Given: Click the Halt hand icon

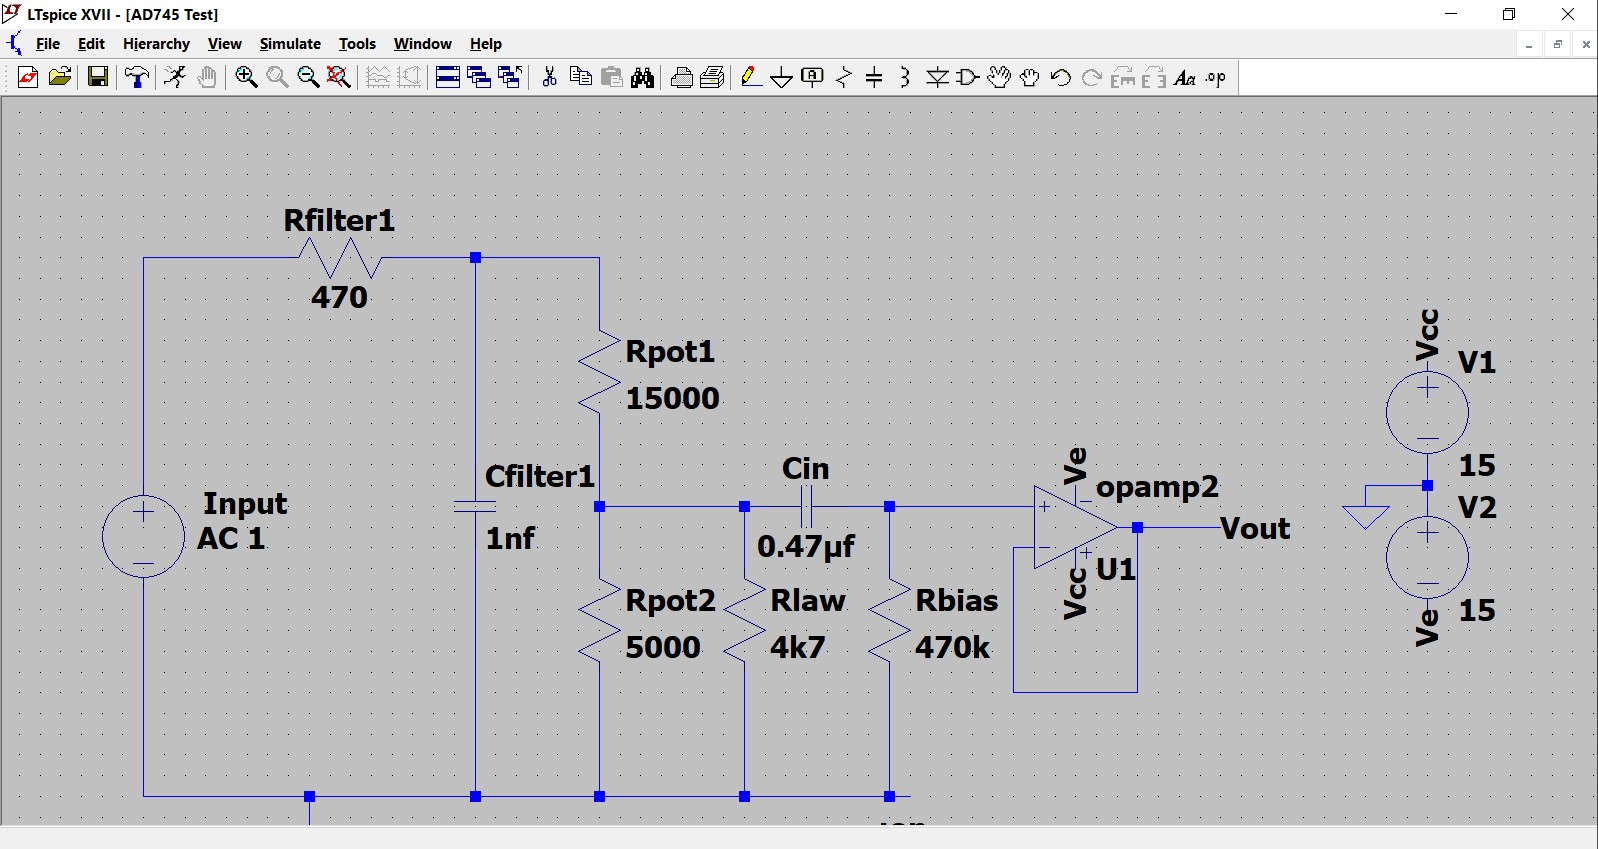Looking at the screenshot, I should (x=207, y=78).
